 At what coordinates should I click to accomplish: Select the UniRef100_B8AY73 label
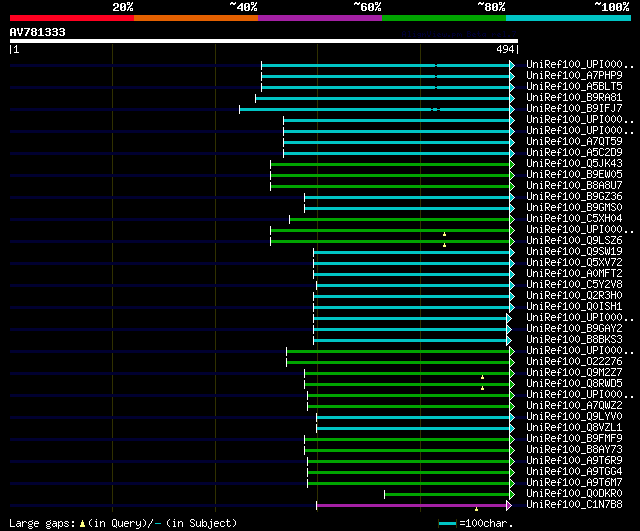(x=574, y=450)
